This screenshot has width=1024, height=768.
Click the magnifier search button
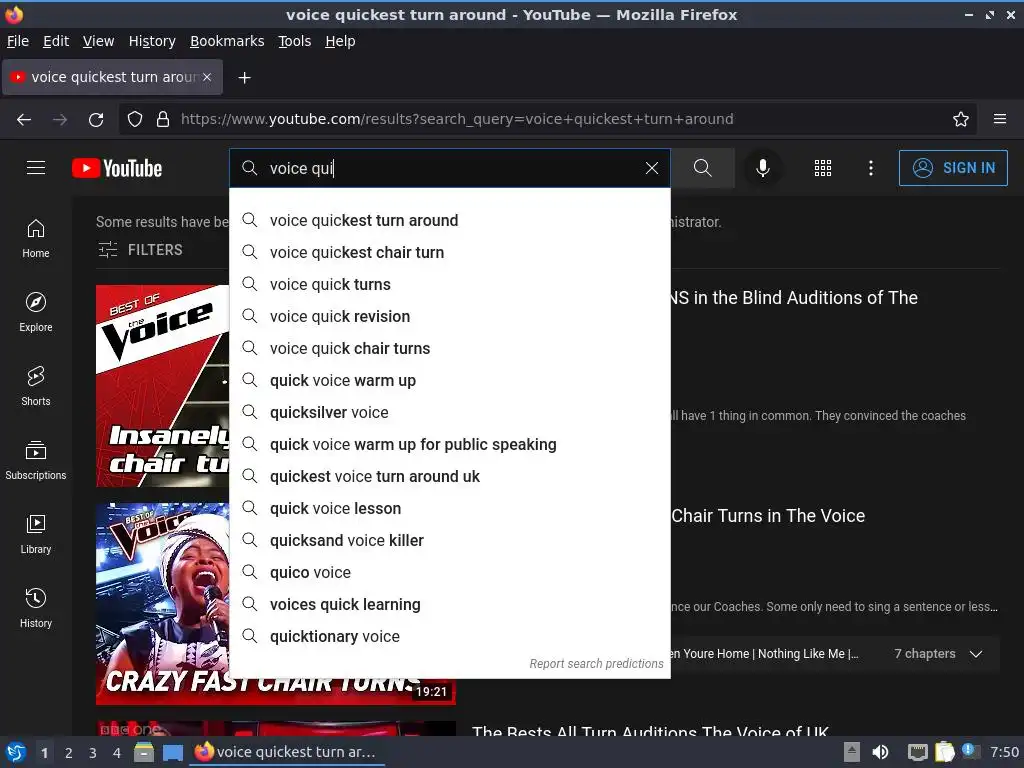click(x=703, y=168)
